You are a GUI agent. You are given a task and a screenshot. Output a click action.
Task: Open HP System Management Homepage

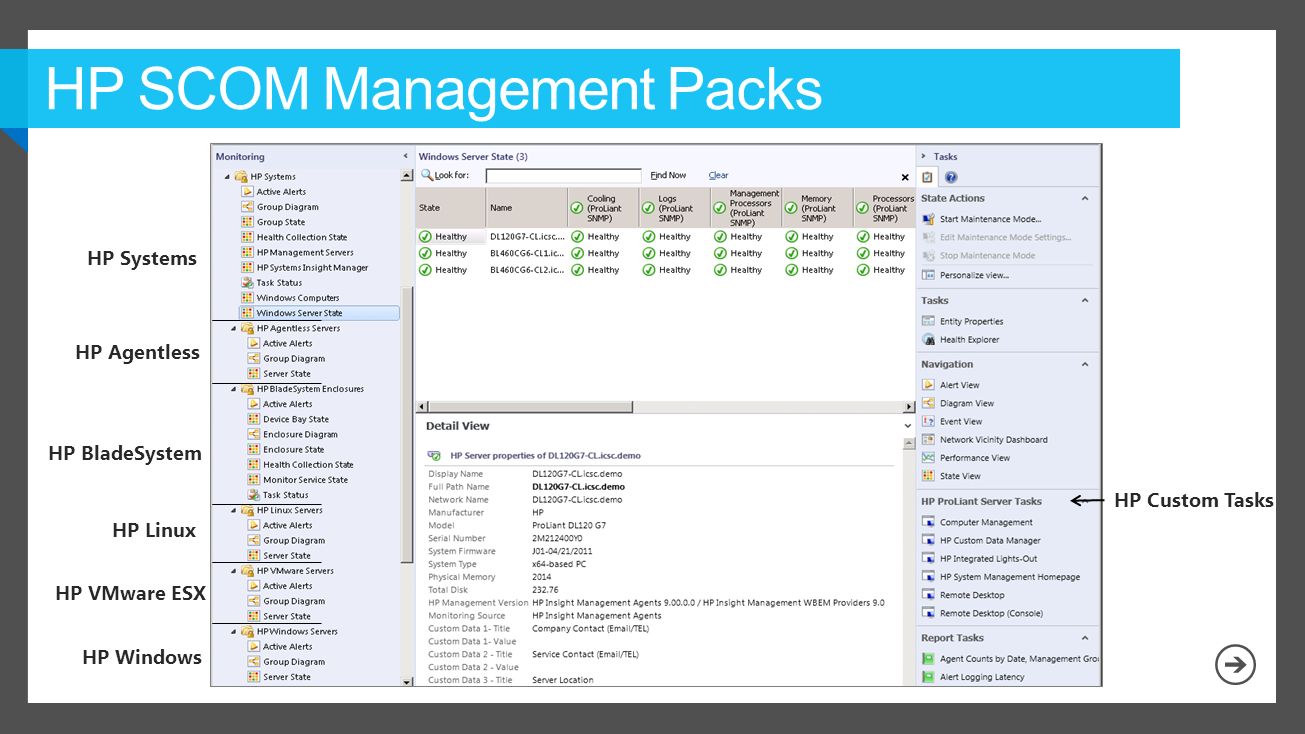(x=1010, y=576)
